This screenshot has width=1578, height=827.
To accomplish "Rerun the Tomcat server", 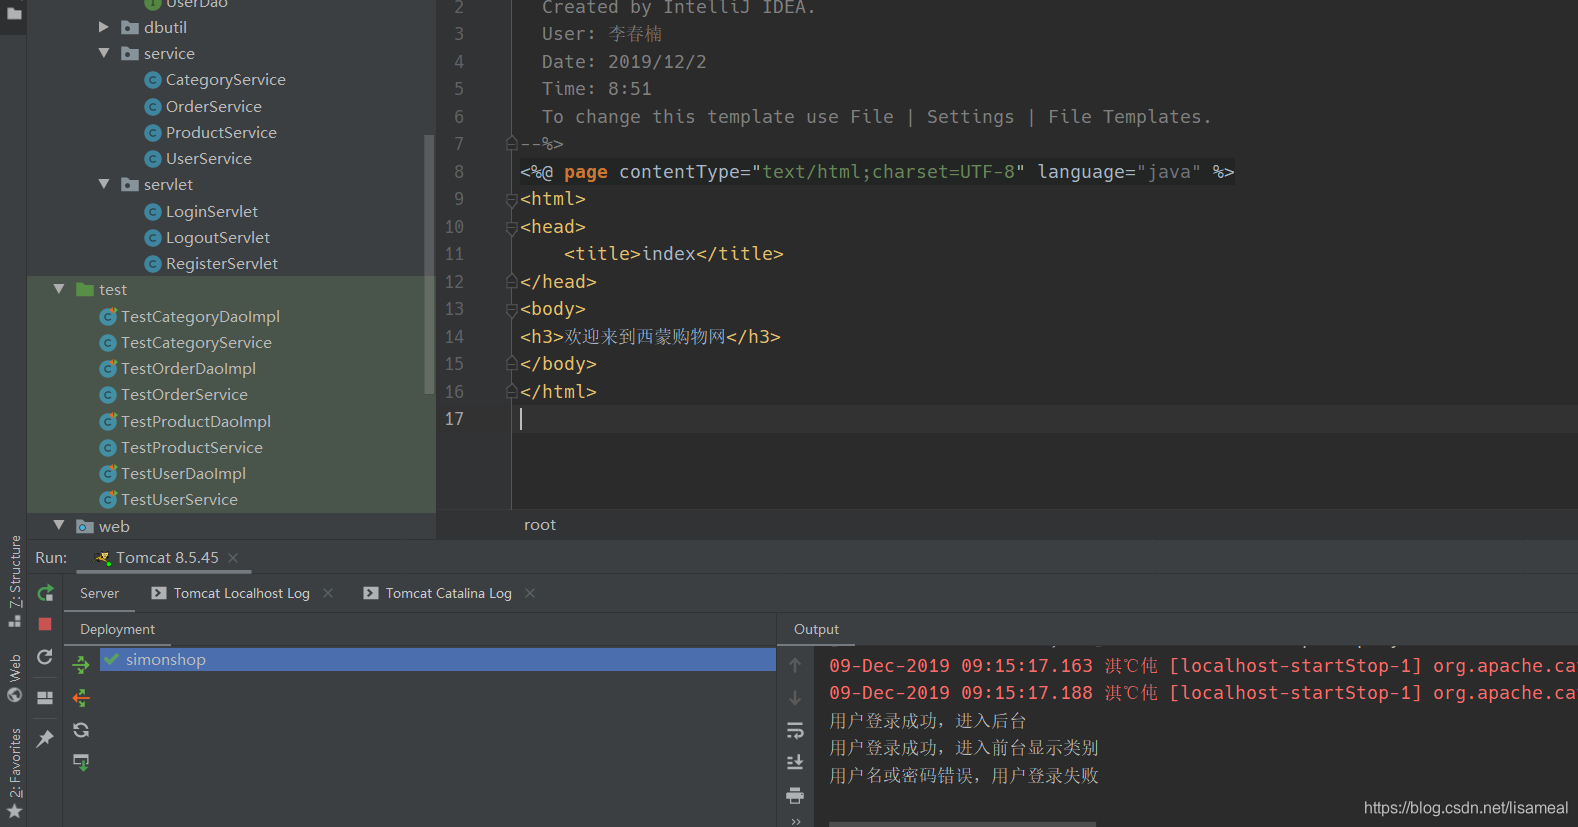I will click(x=45, y=593).
